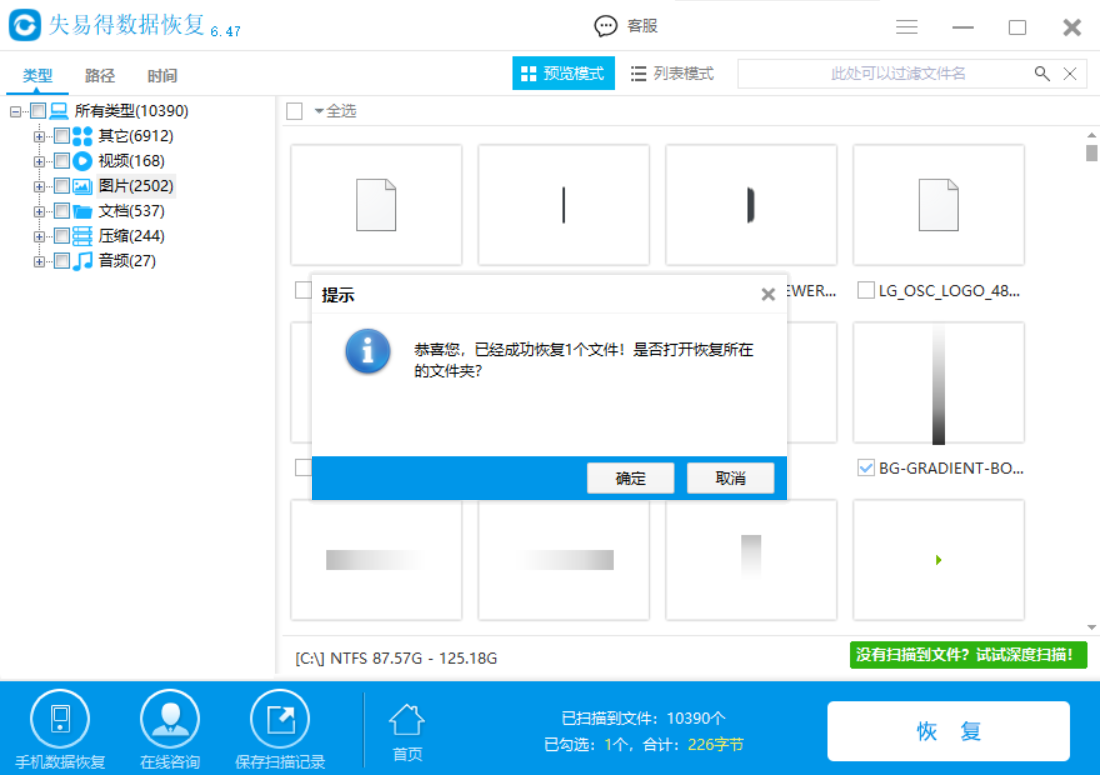Check the 图片 category checkbox
This screenshot has height=775, width=1100.
click(x=60, y=185)
